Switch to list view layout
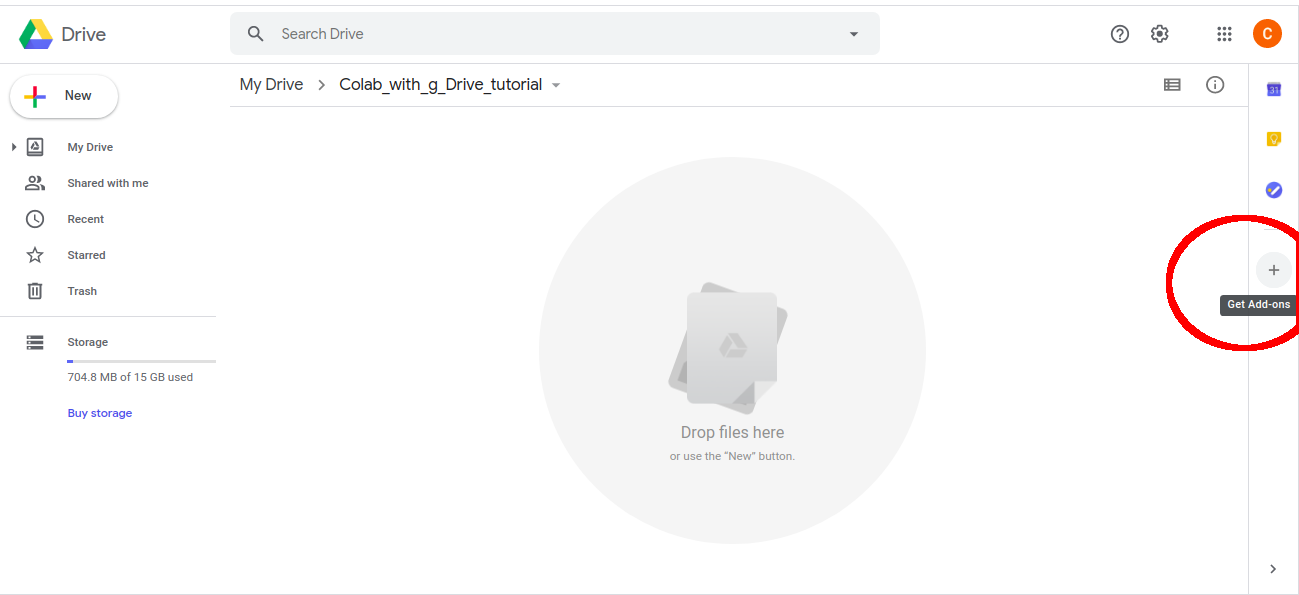This screenshot has height=595, width=1299. (1172, 84)
